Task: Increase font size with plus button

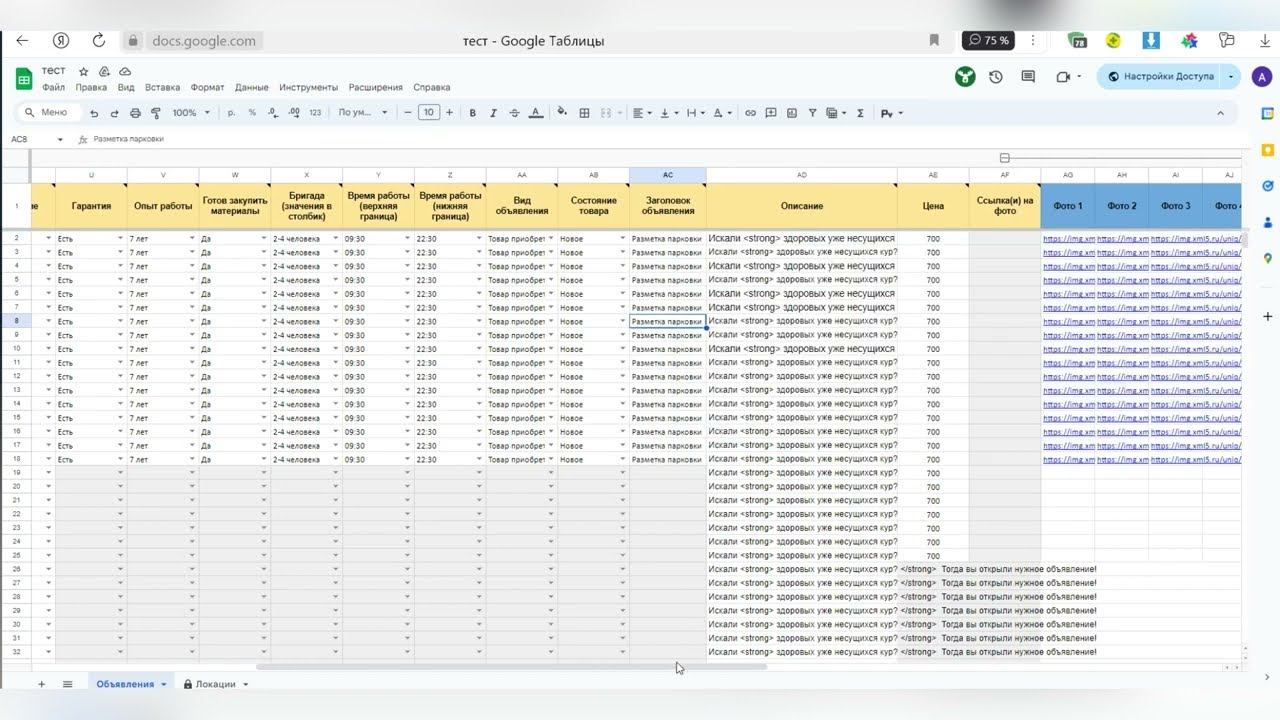Action: (449, 113)
